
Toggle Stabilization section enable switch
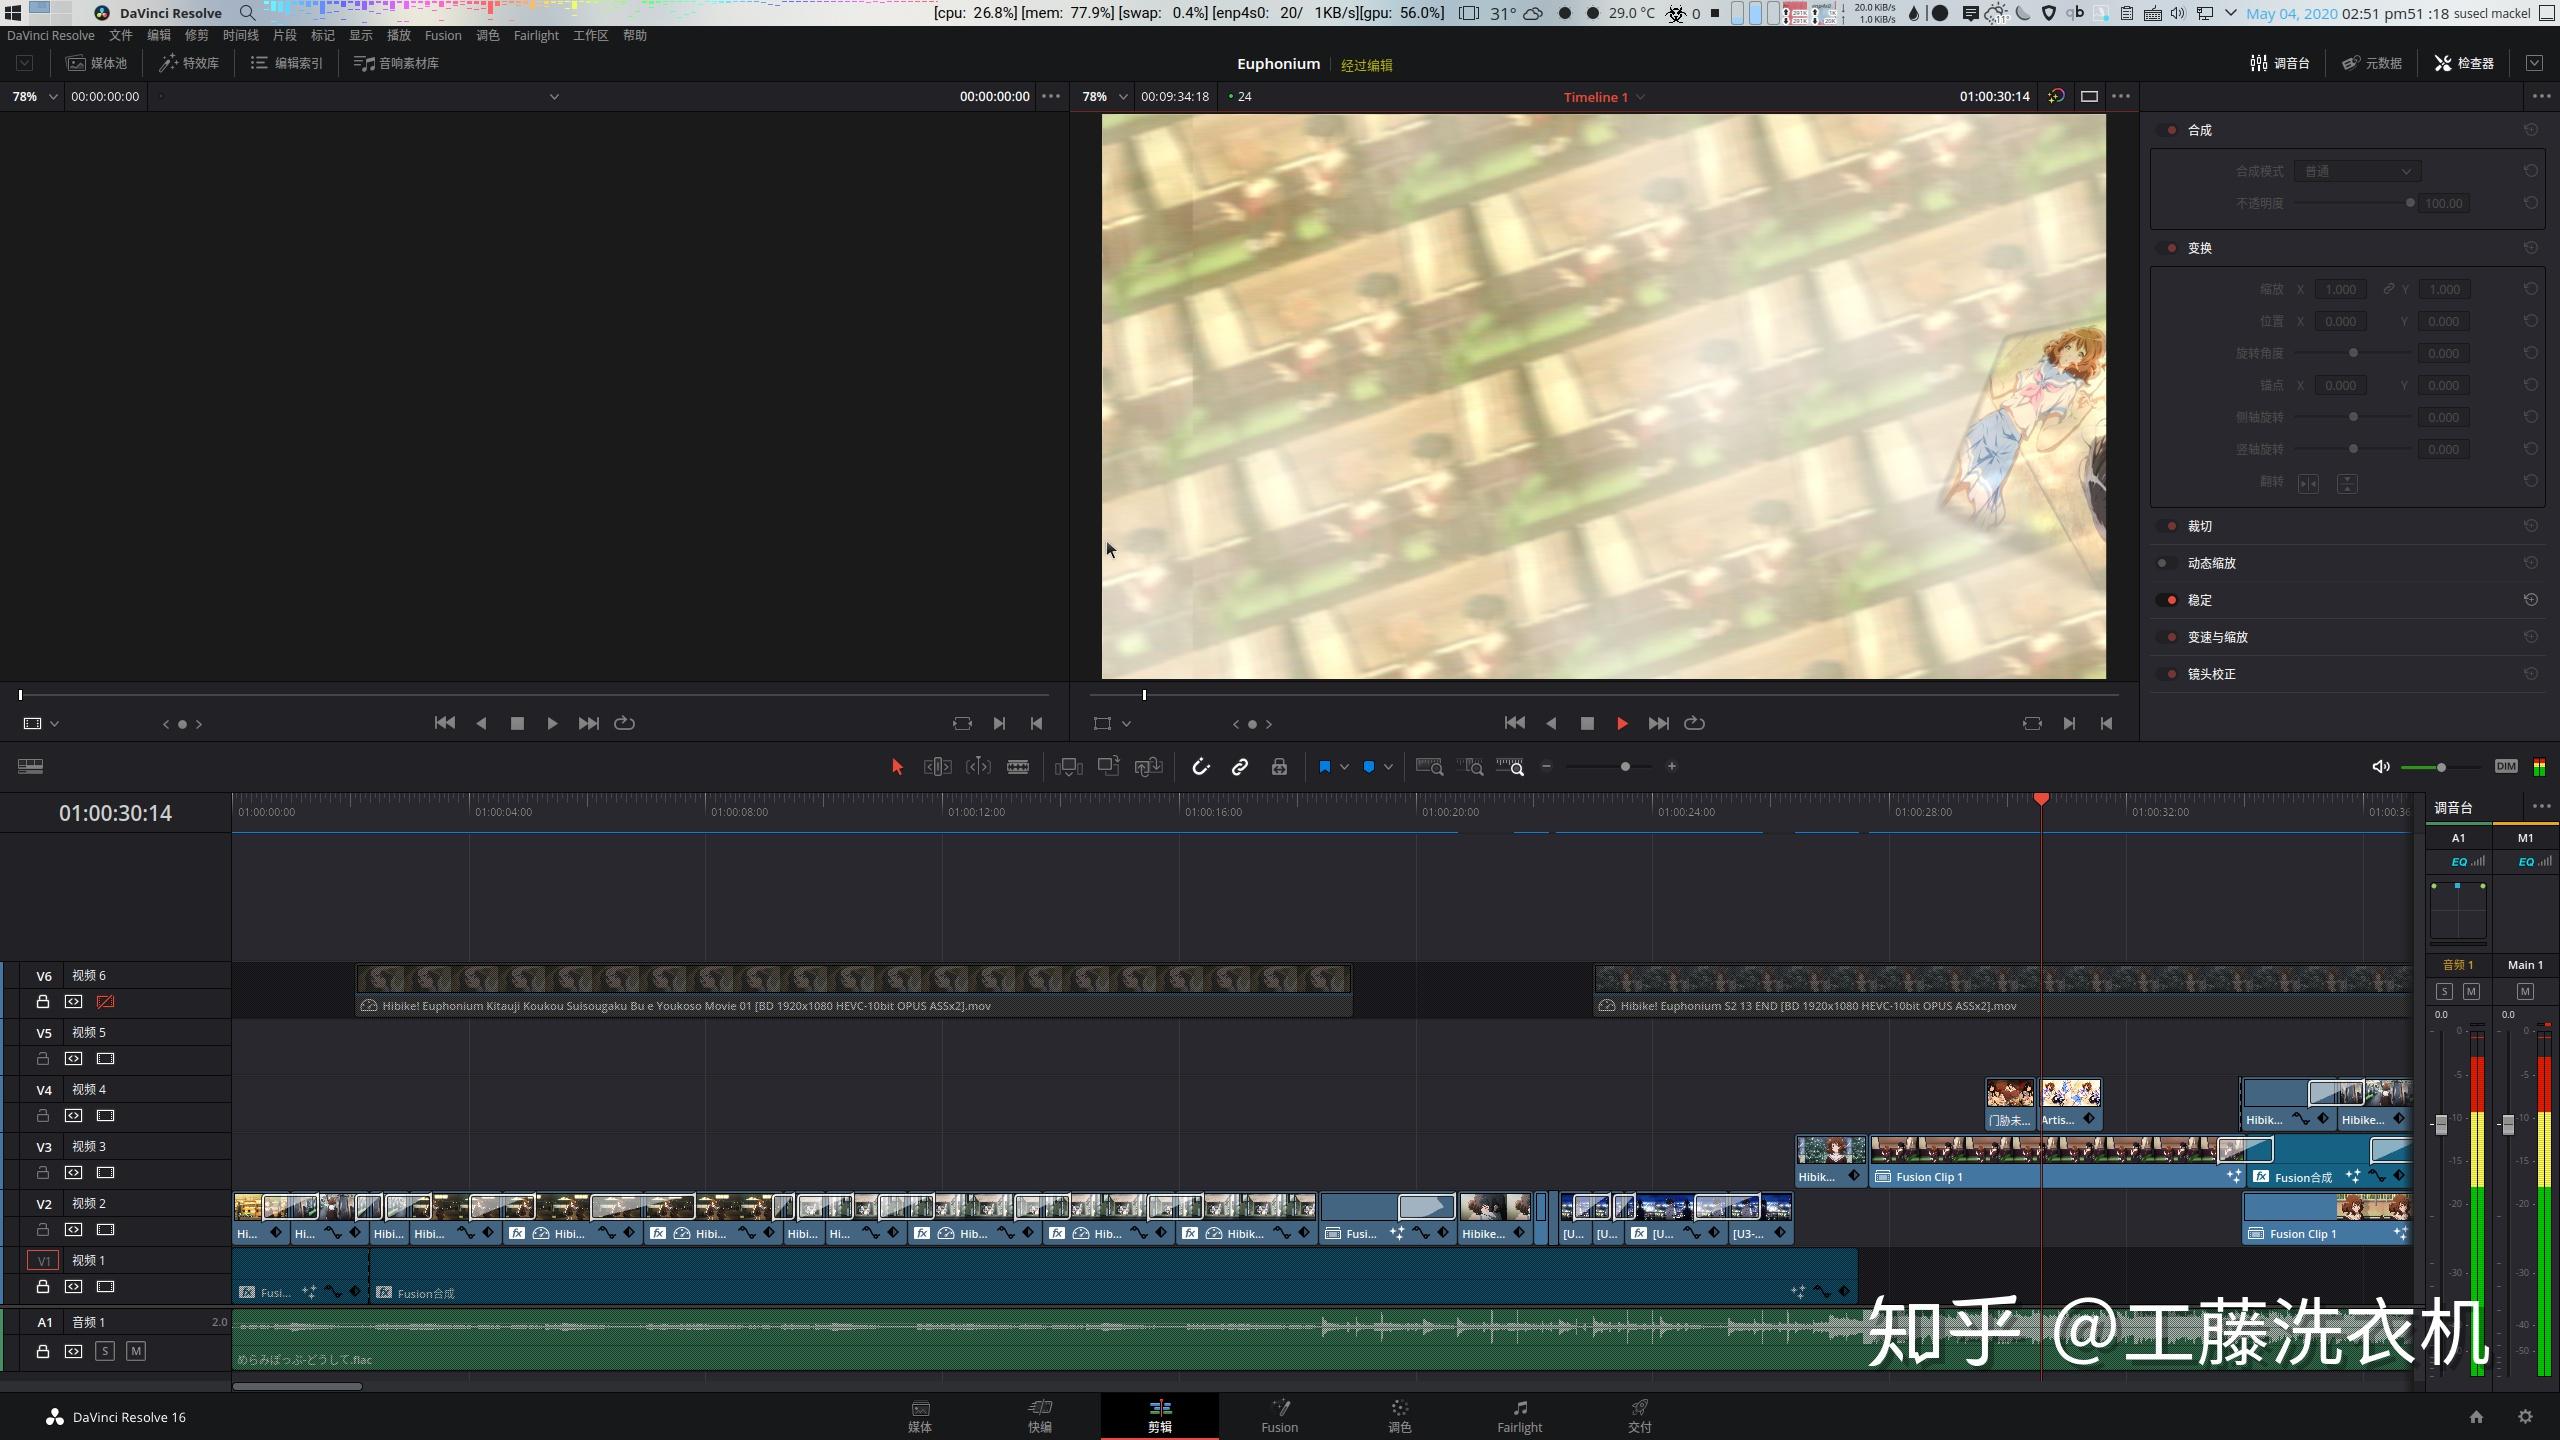pyautogui.click(x=2167, y=600)
